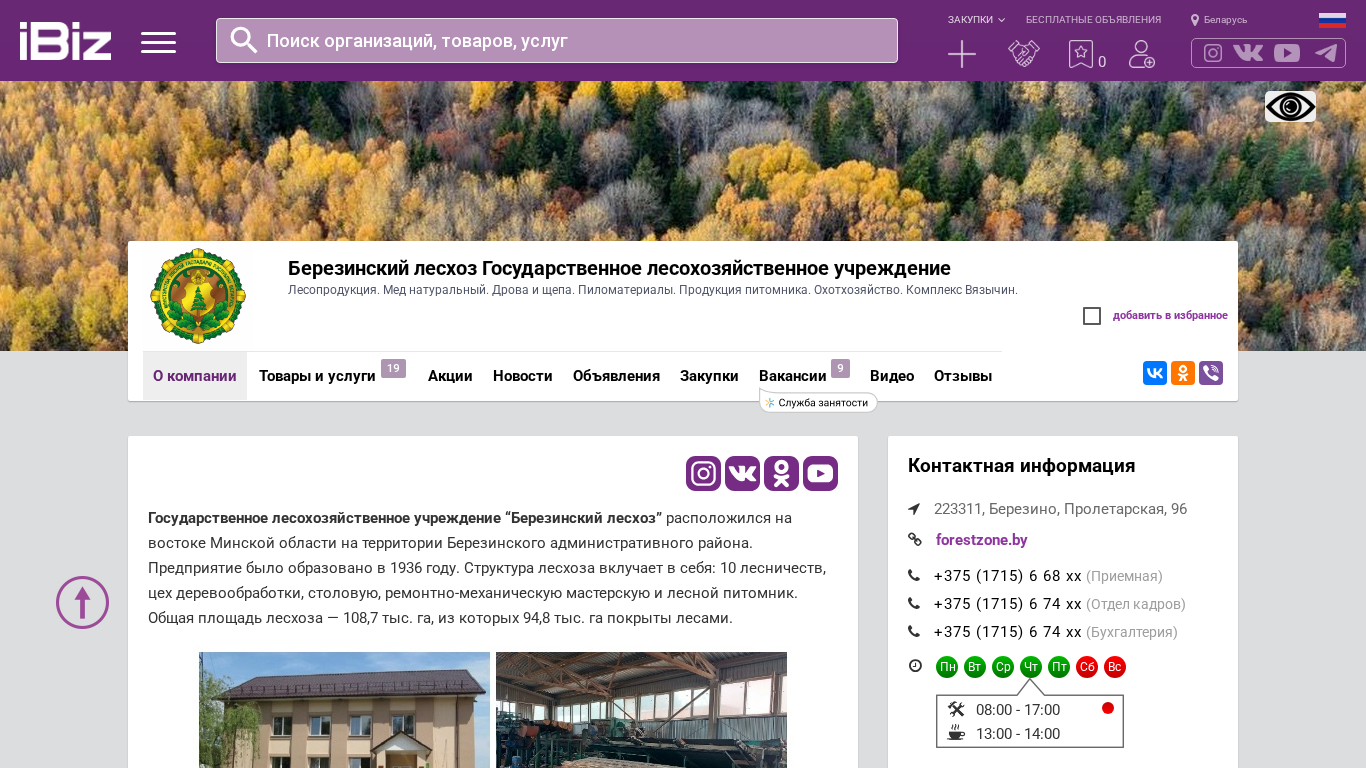The image size is (1366, 768).
Task: Share company page via Viber
Action: pyautogui.click(x=1211, y=373)
